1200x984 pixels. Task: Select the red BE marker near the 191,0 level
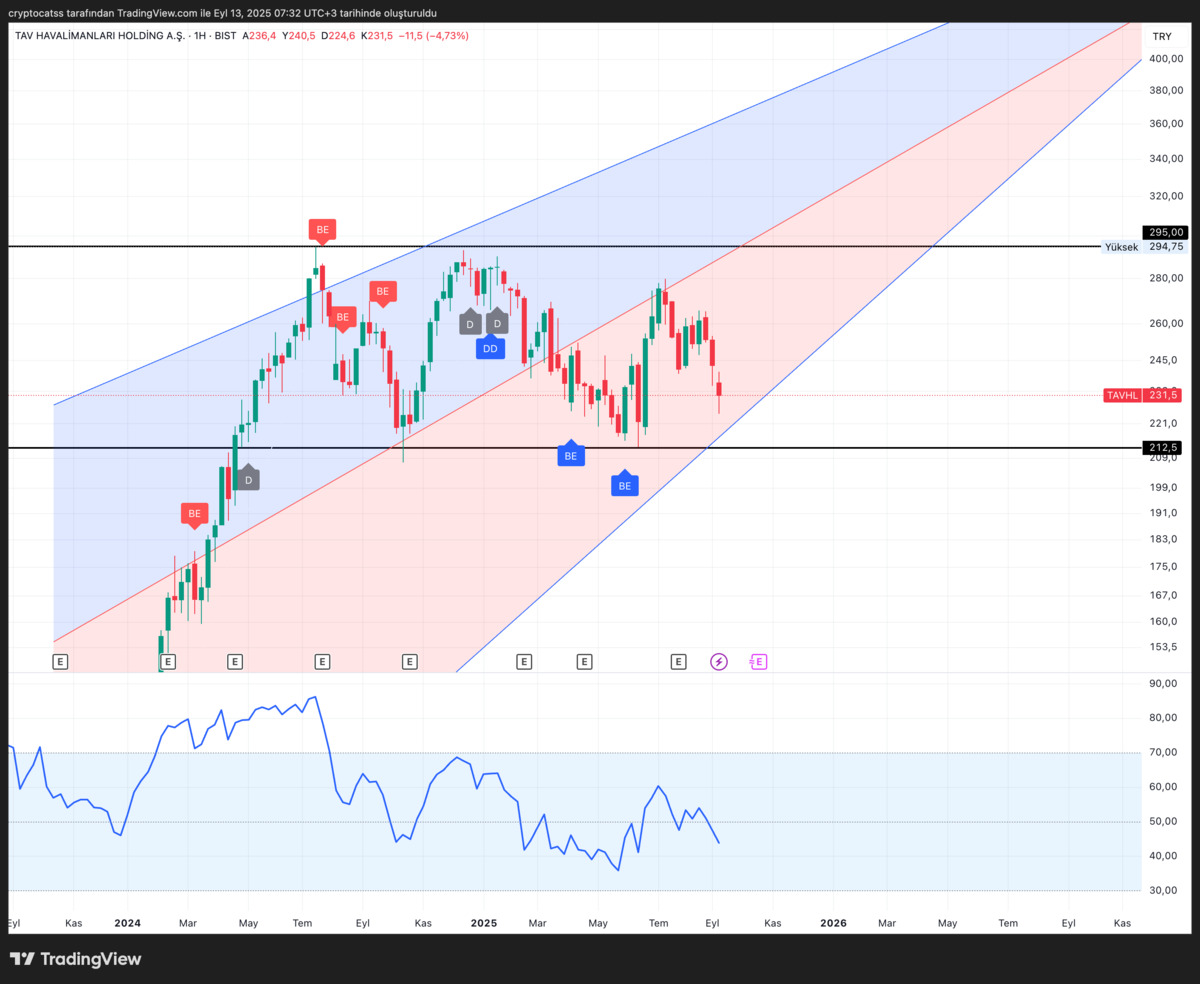[x=194, y=514]
